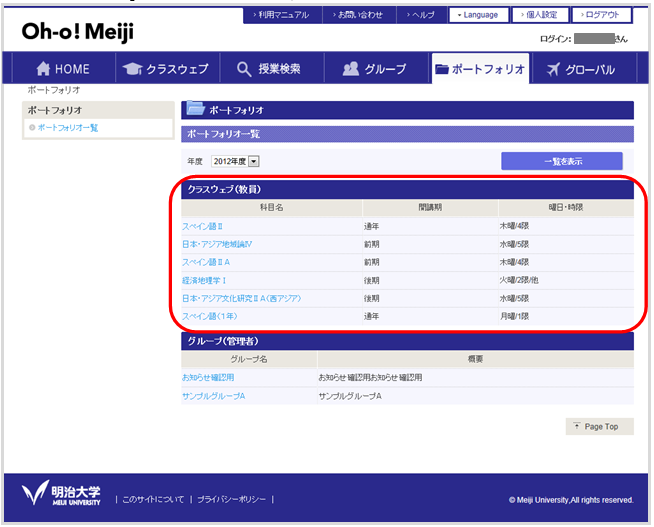
Task: Click the クラスウェブ(教員) section header
Action: [x=407, y=189]
